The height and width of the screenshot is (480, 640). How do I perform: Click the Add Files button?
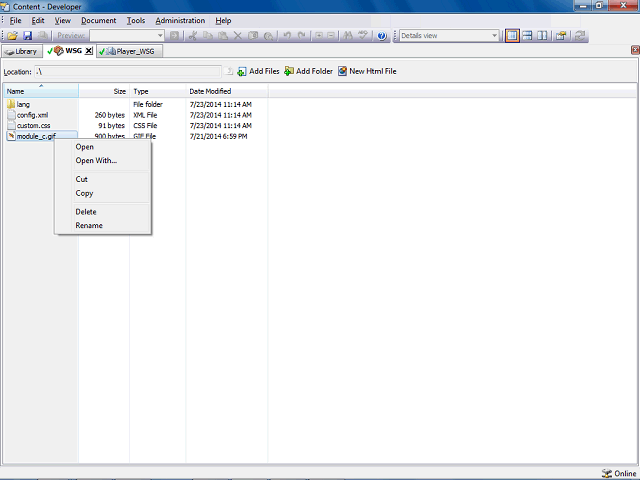(x=258, y=71)
